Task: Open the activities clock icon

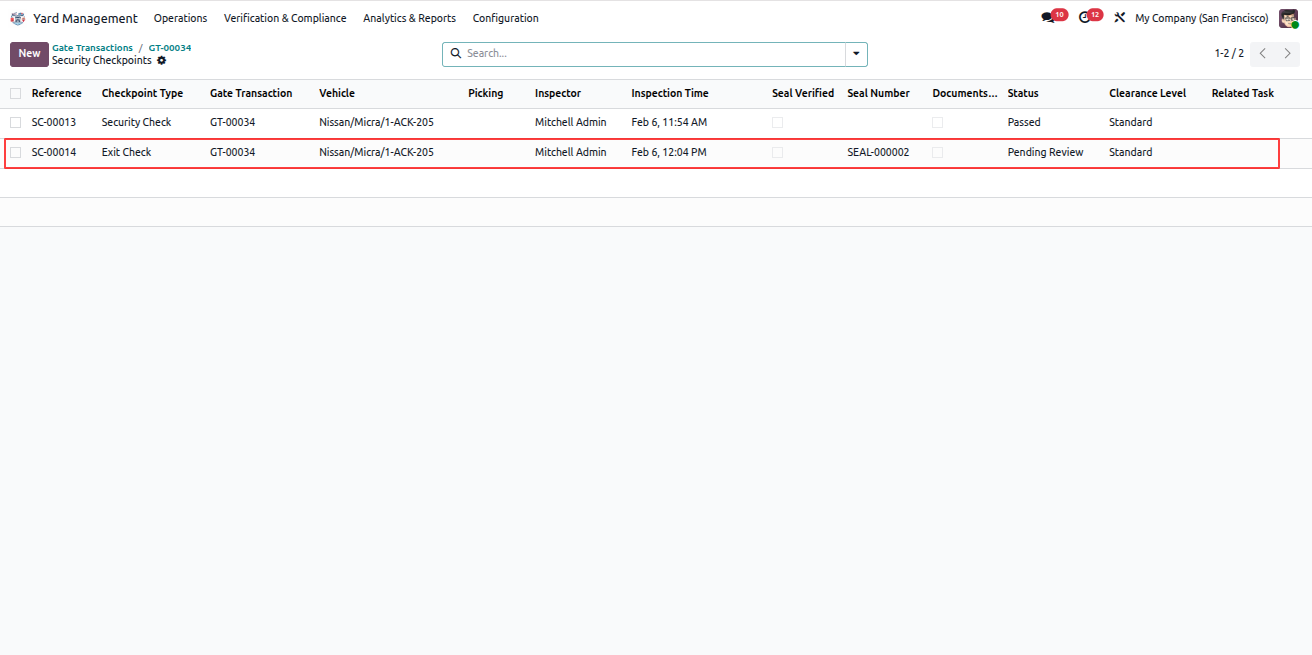Action: [x=1085, y=18]
